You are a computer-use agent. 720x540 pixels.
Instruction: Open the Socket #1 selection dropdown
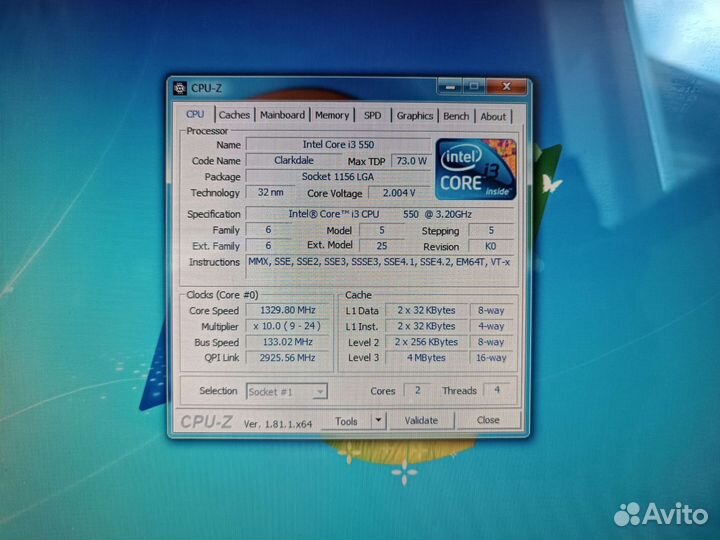287,392
